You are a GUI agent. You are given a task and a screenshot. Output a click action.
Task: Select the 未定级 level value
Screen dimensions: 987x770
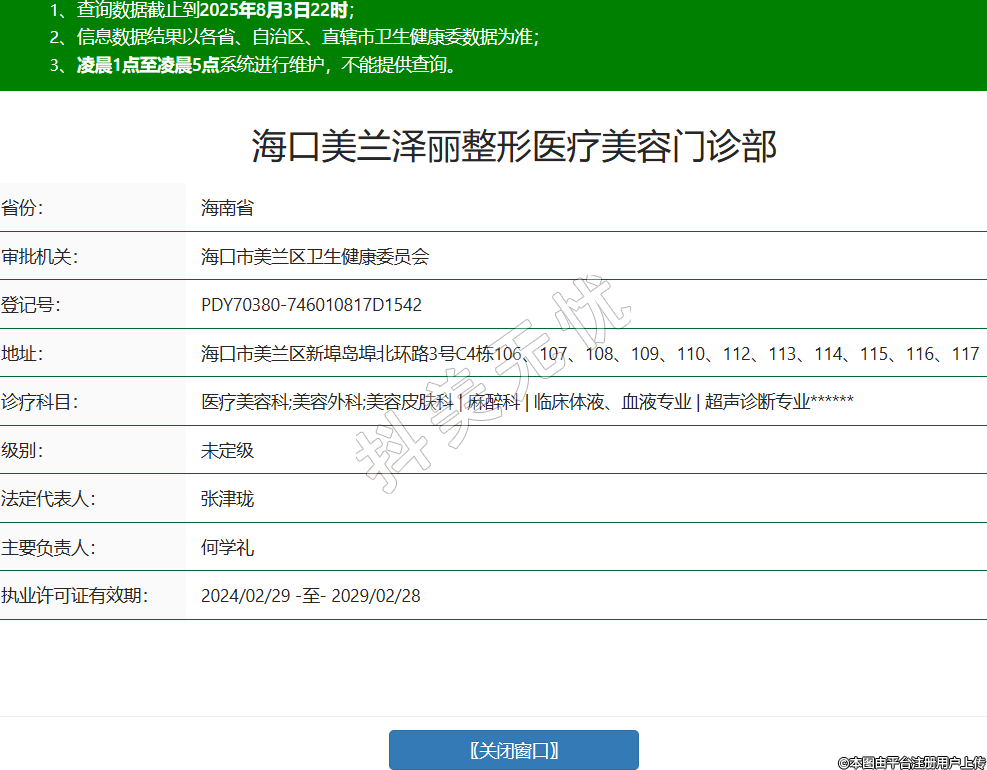pyautogui.click(x=227, y=450)
